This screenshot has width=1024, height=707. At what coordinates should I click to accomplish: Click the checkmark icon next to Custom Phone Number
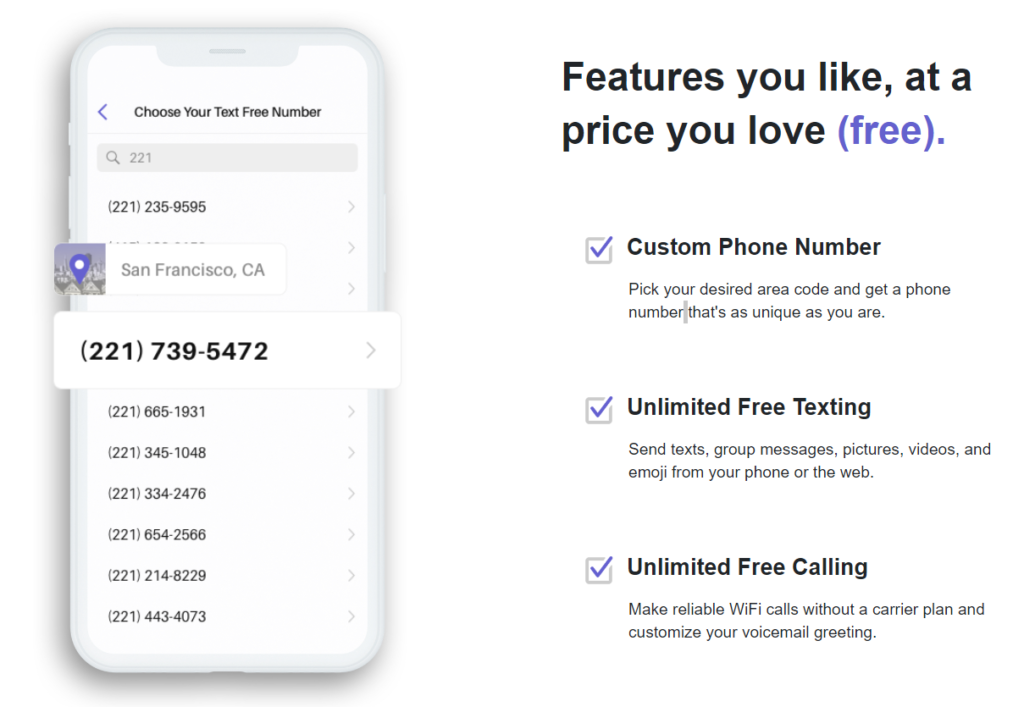(598, 250)
